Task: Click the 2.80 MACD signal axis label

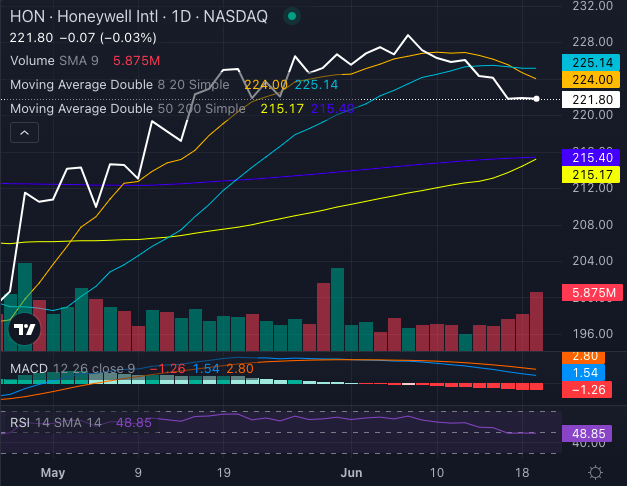Action: 583,356
